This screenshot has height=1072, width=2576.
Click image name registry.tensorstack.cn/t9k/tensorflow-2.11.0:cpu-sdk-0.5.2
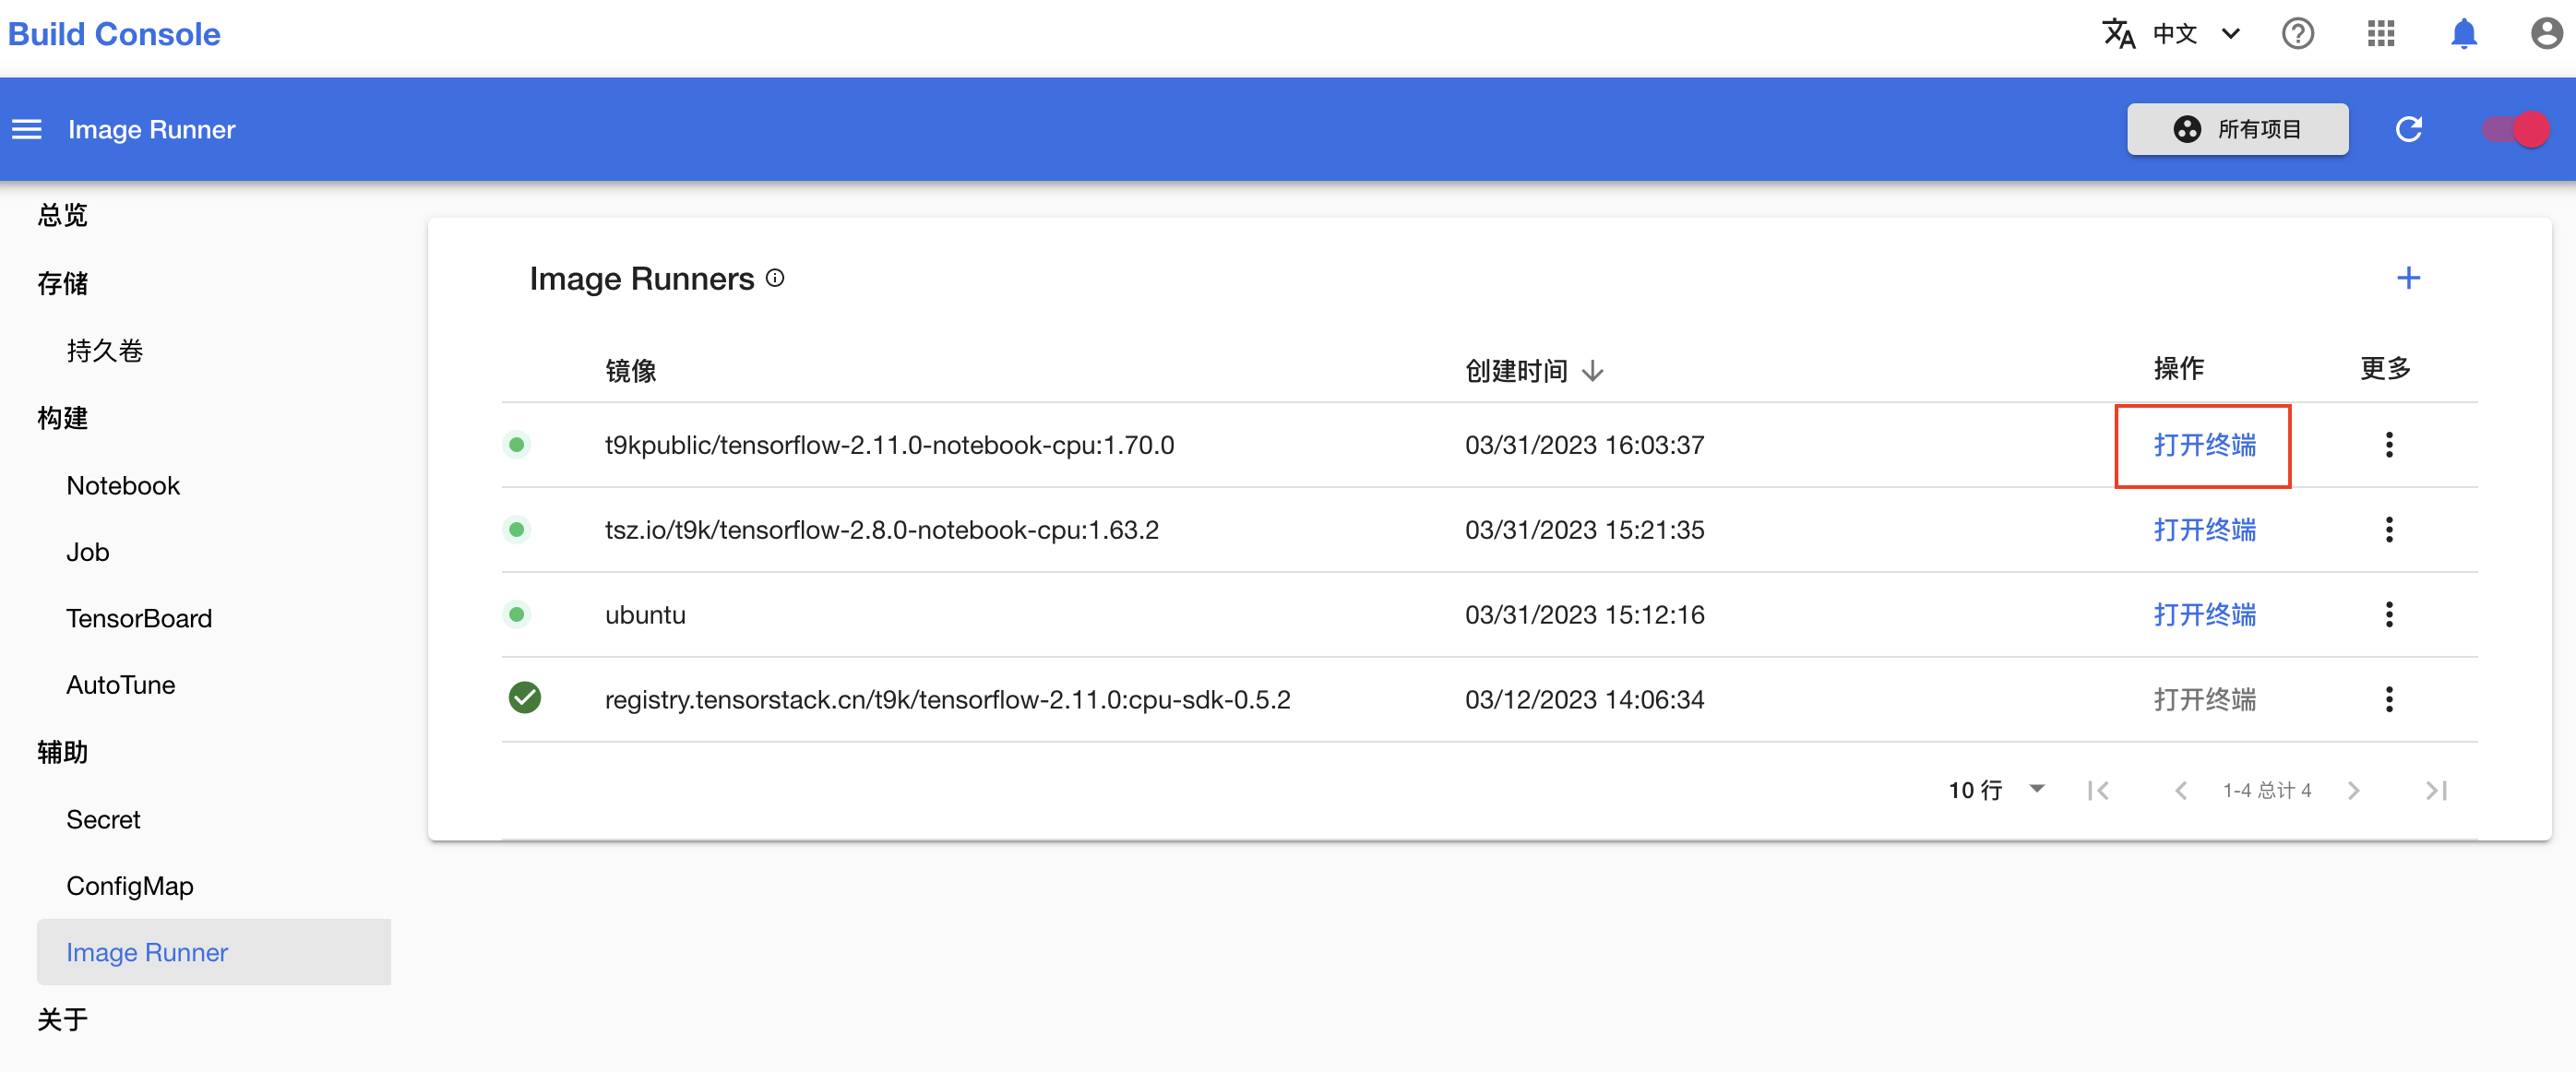pos(947,699)
